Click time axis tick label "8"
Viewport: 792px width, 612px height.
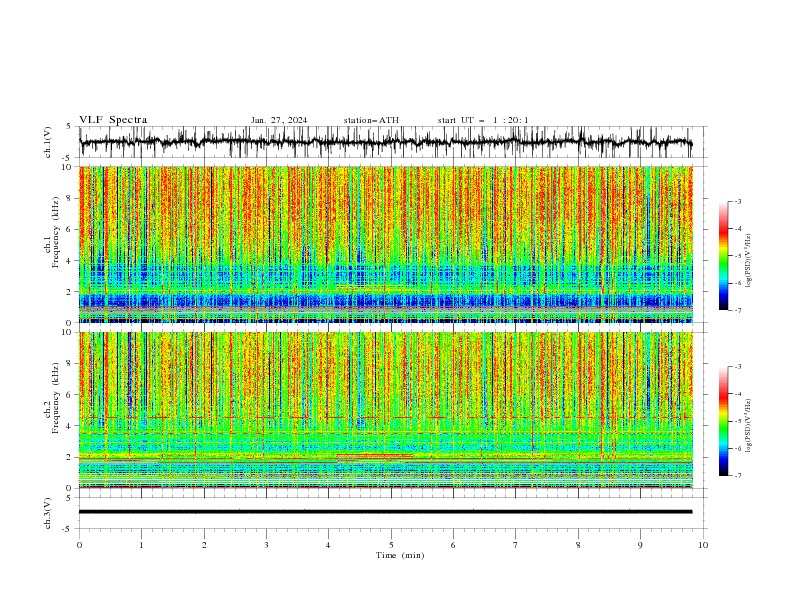click(x=578, y=545)
